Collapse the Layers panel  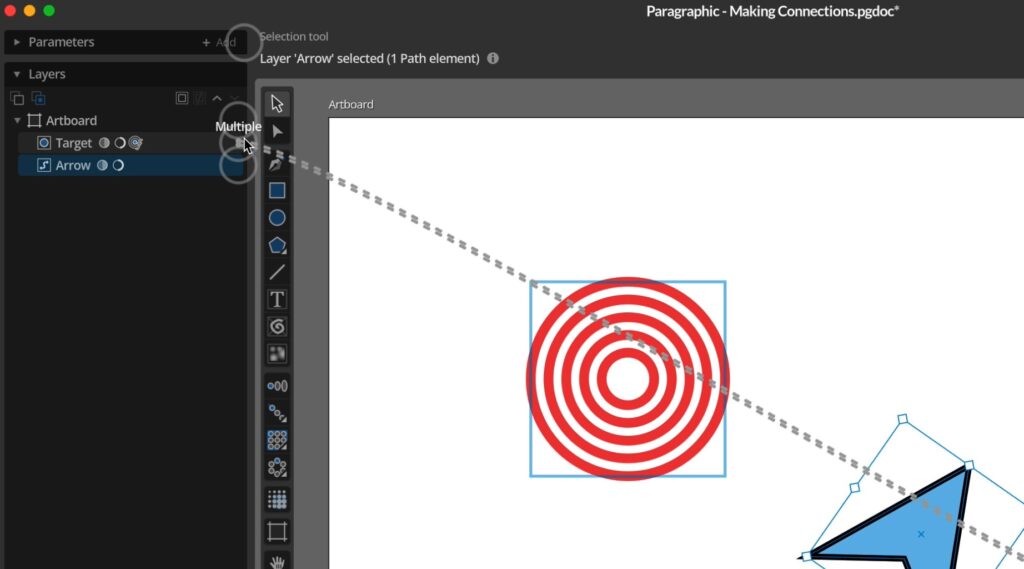(x=17, y=74)
